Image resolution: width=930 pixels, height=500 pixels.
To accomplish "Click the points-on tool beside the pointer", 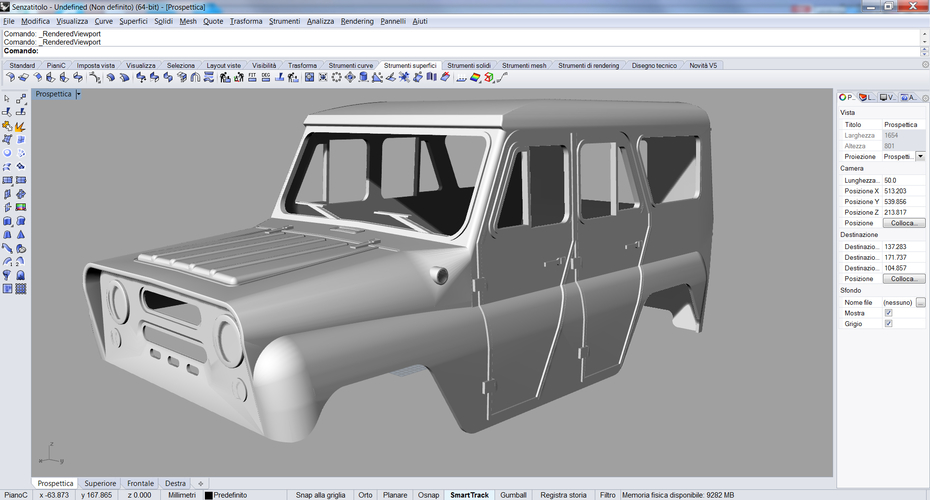I will point(21,98).
